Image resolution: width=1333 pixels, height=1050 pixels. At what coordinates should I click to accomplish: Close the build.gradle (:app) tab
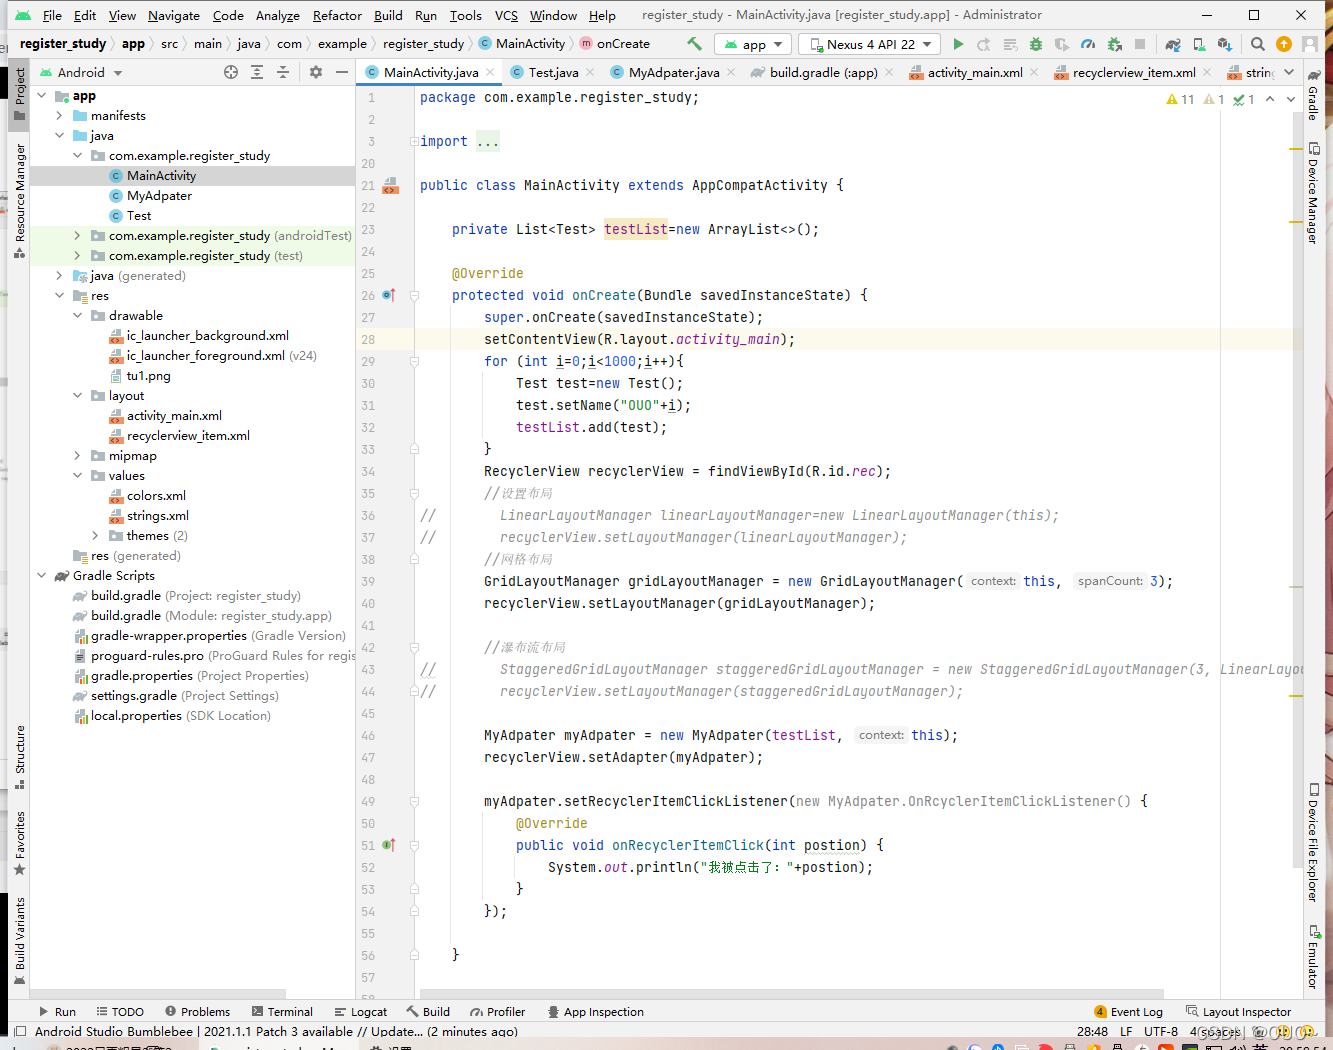click(x=889, y=73)
